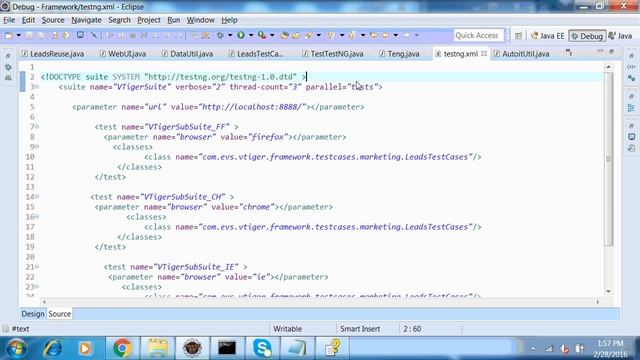The image size is (640, 360).
Task: Toggle Use Step Filters icon
Action: 206,36
